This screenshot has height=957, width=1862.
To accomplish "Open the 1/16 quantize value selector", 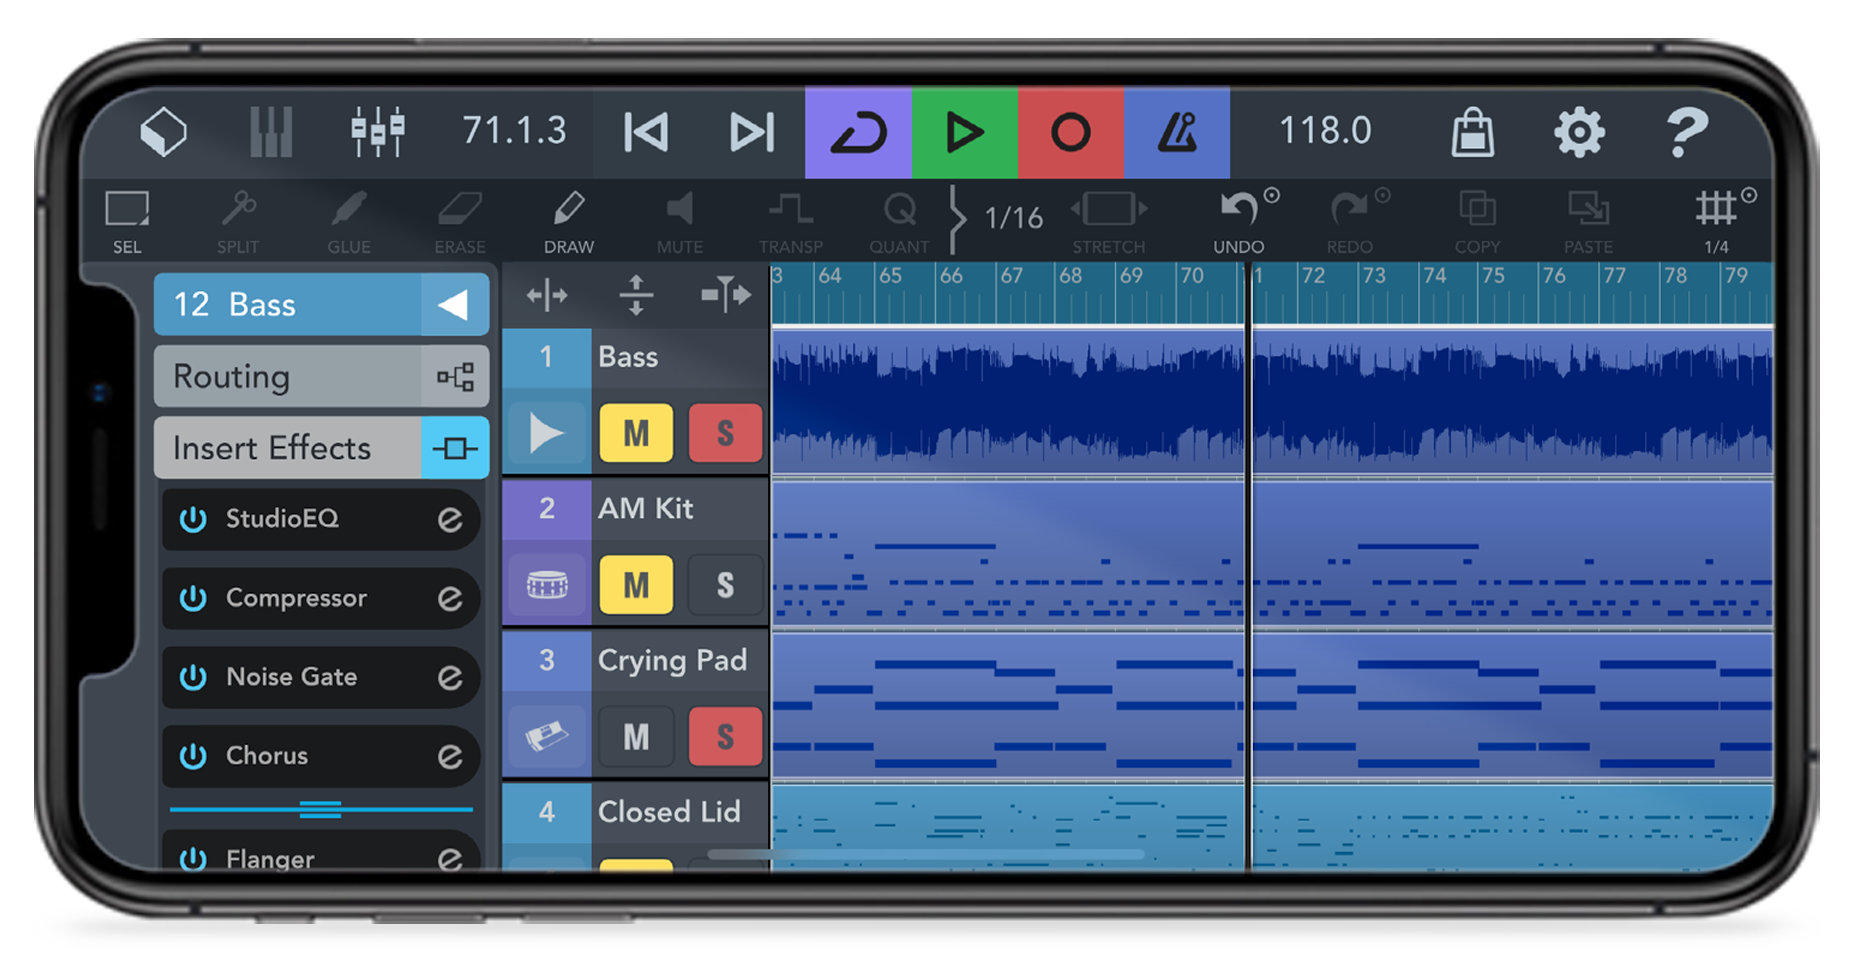I will tap(1010, 215).
